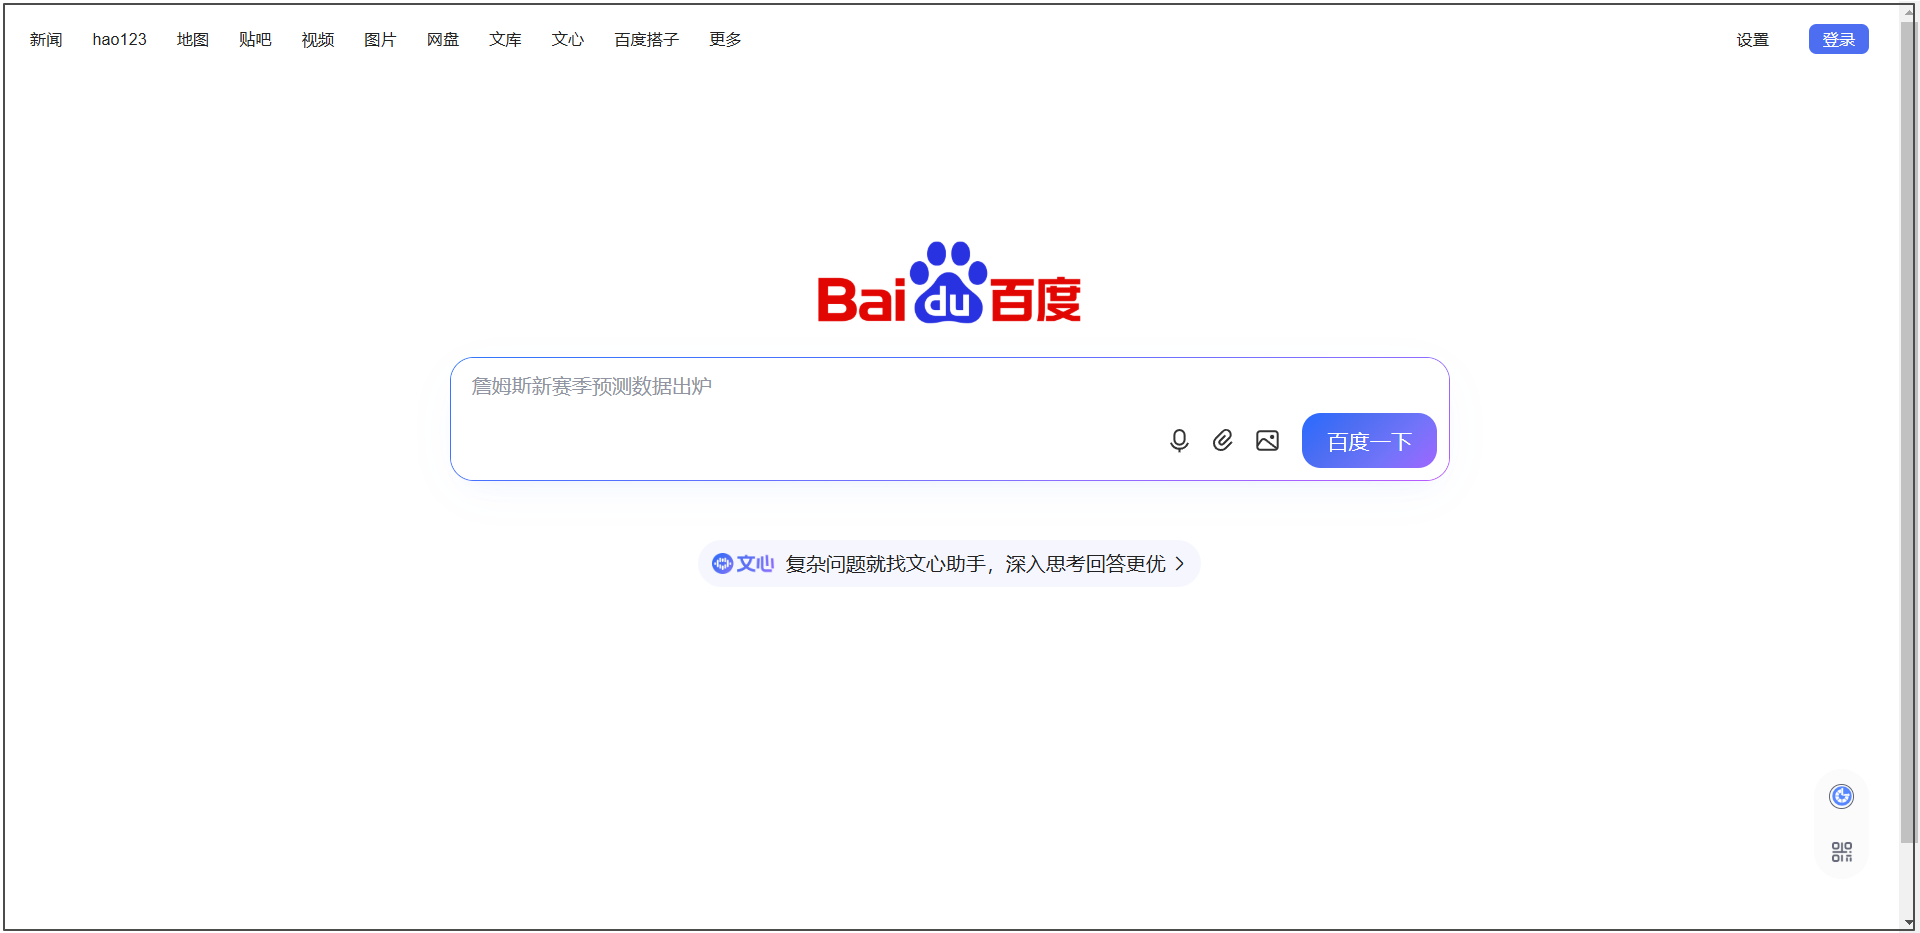
Task: Go to the 贴吧 tab
Action: tap(255, 39)
